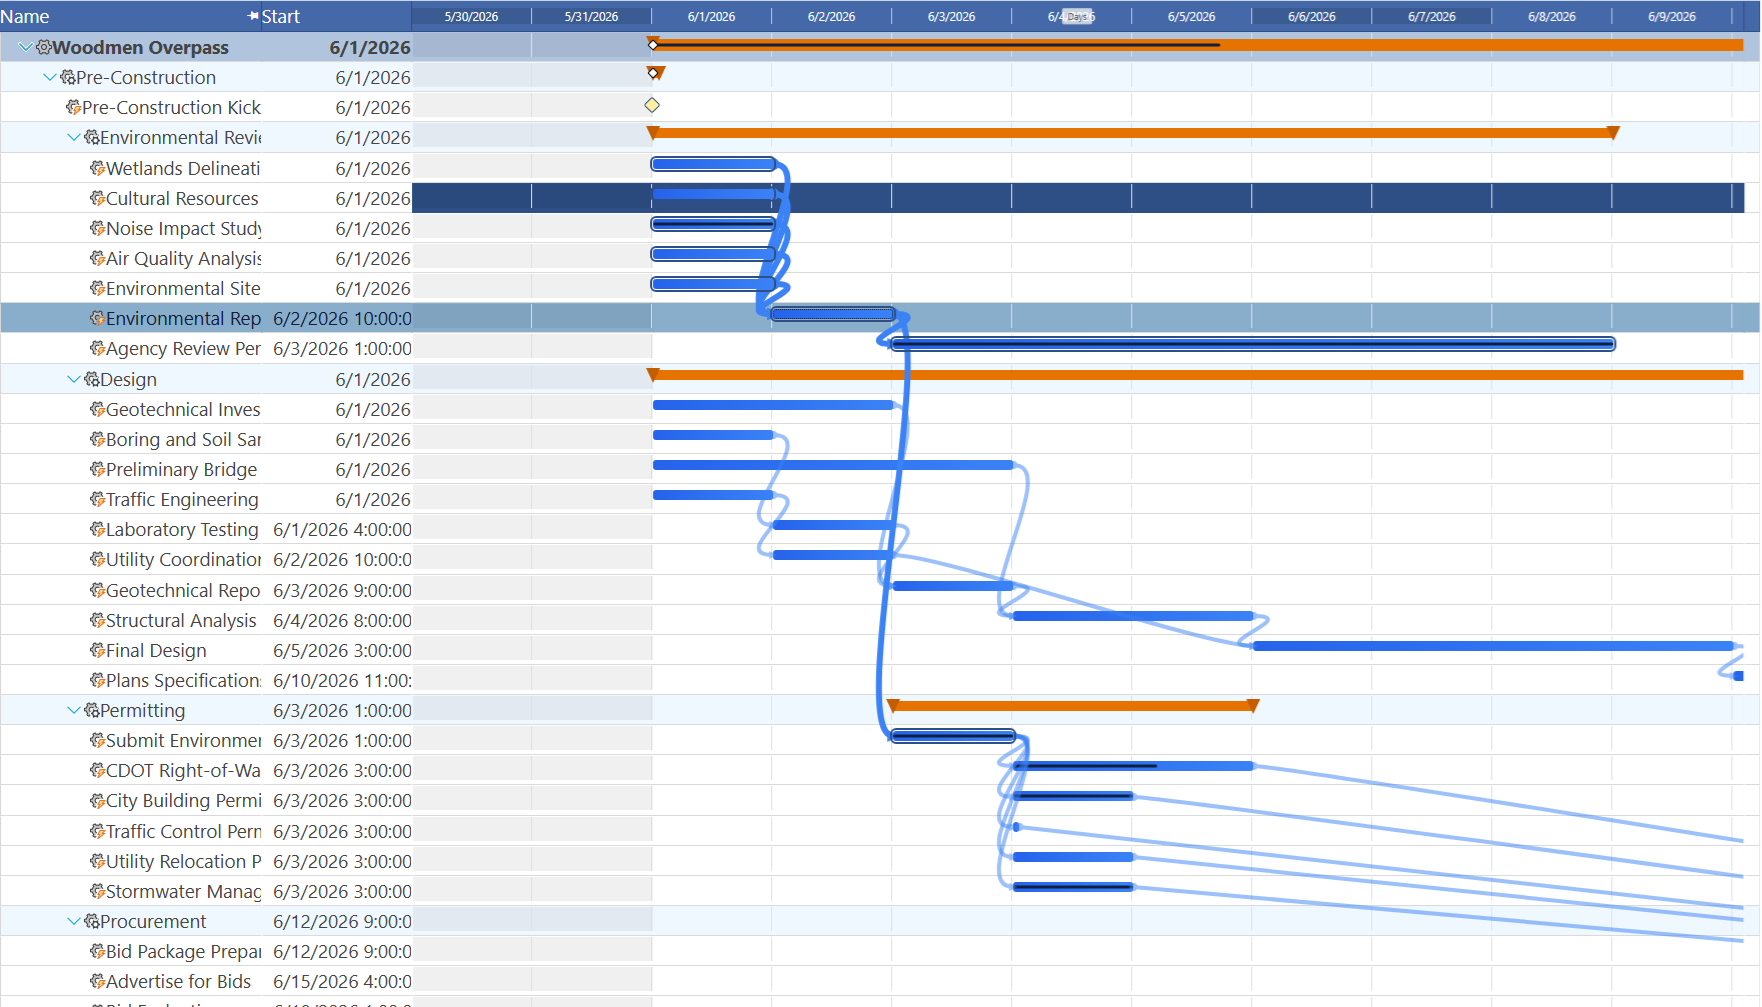The width and height of the screenshot is (1762, 1007).
Task: Select the CDOT Right-of-Way Gantt bar
Action: pyautogui.click(x=1133, y=766)
